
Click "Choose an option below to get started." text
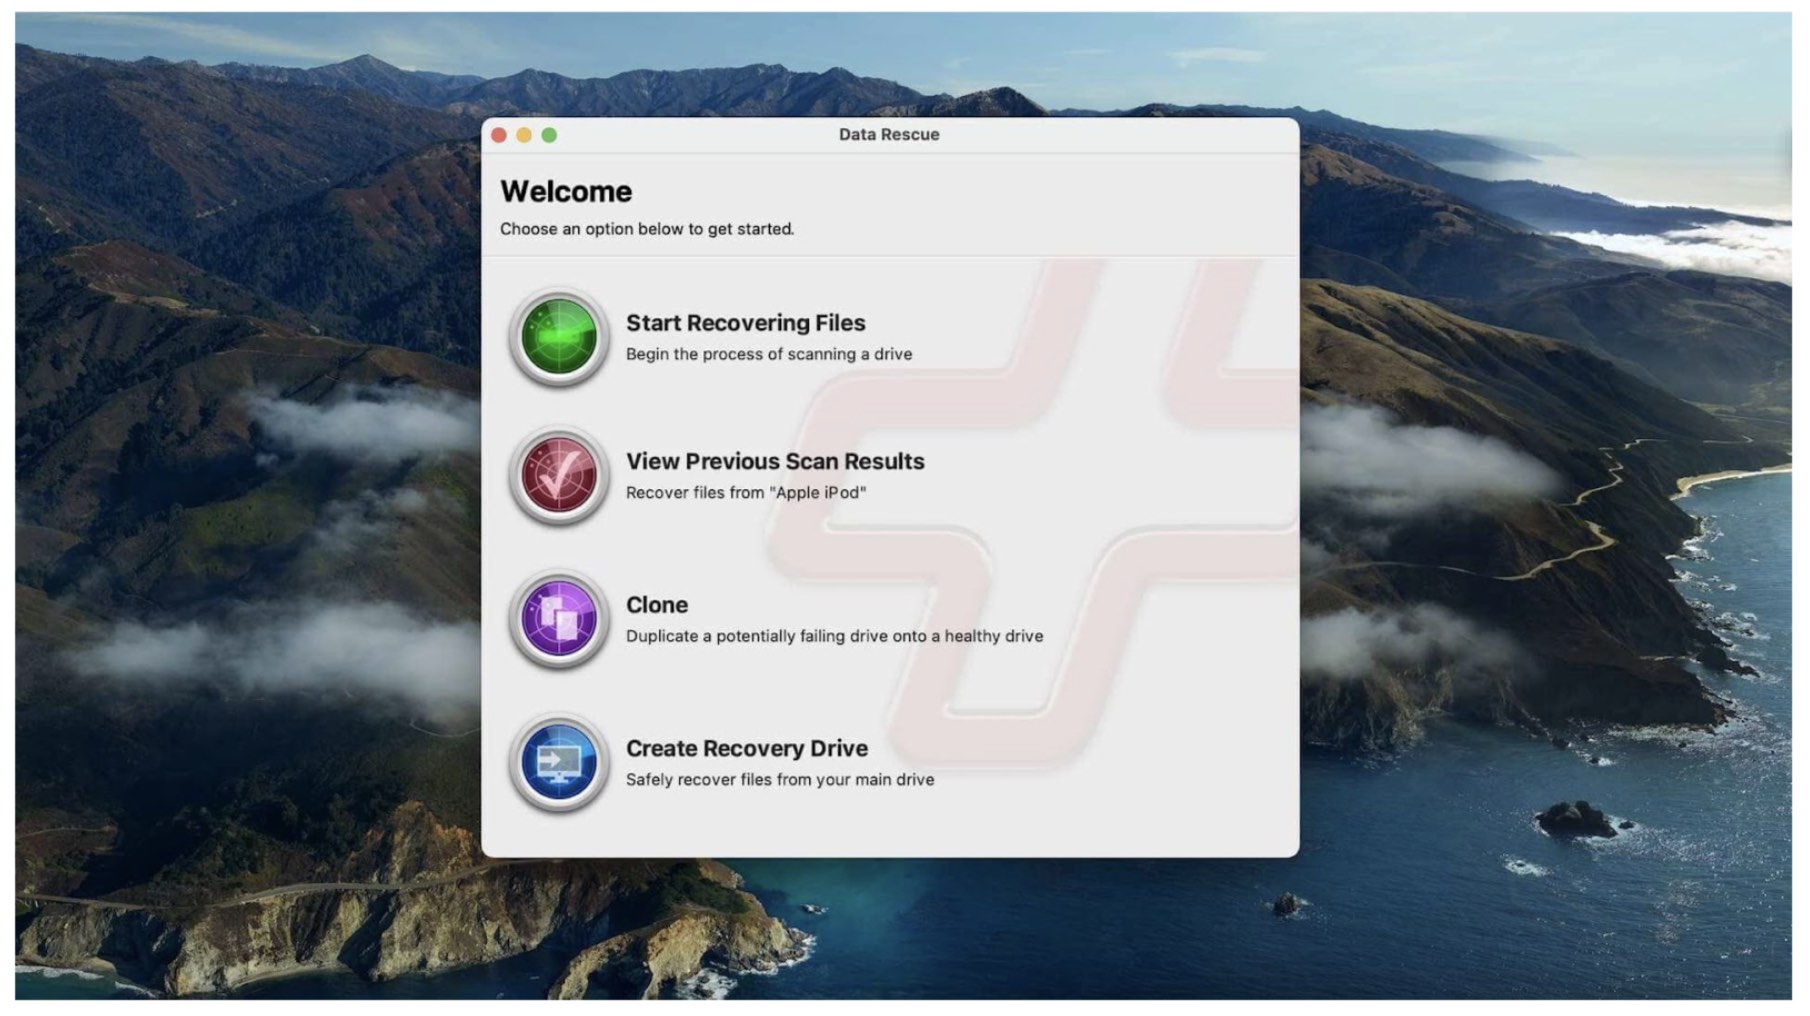coord(647,229)
